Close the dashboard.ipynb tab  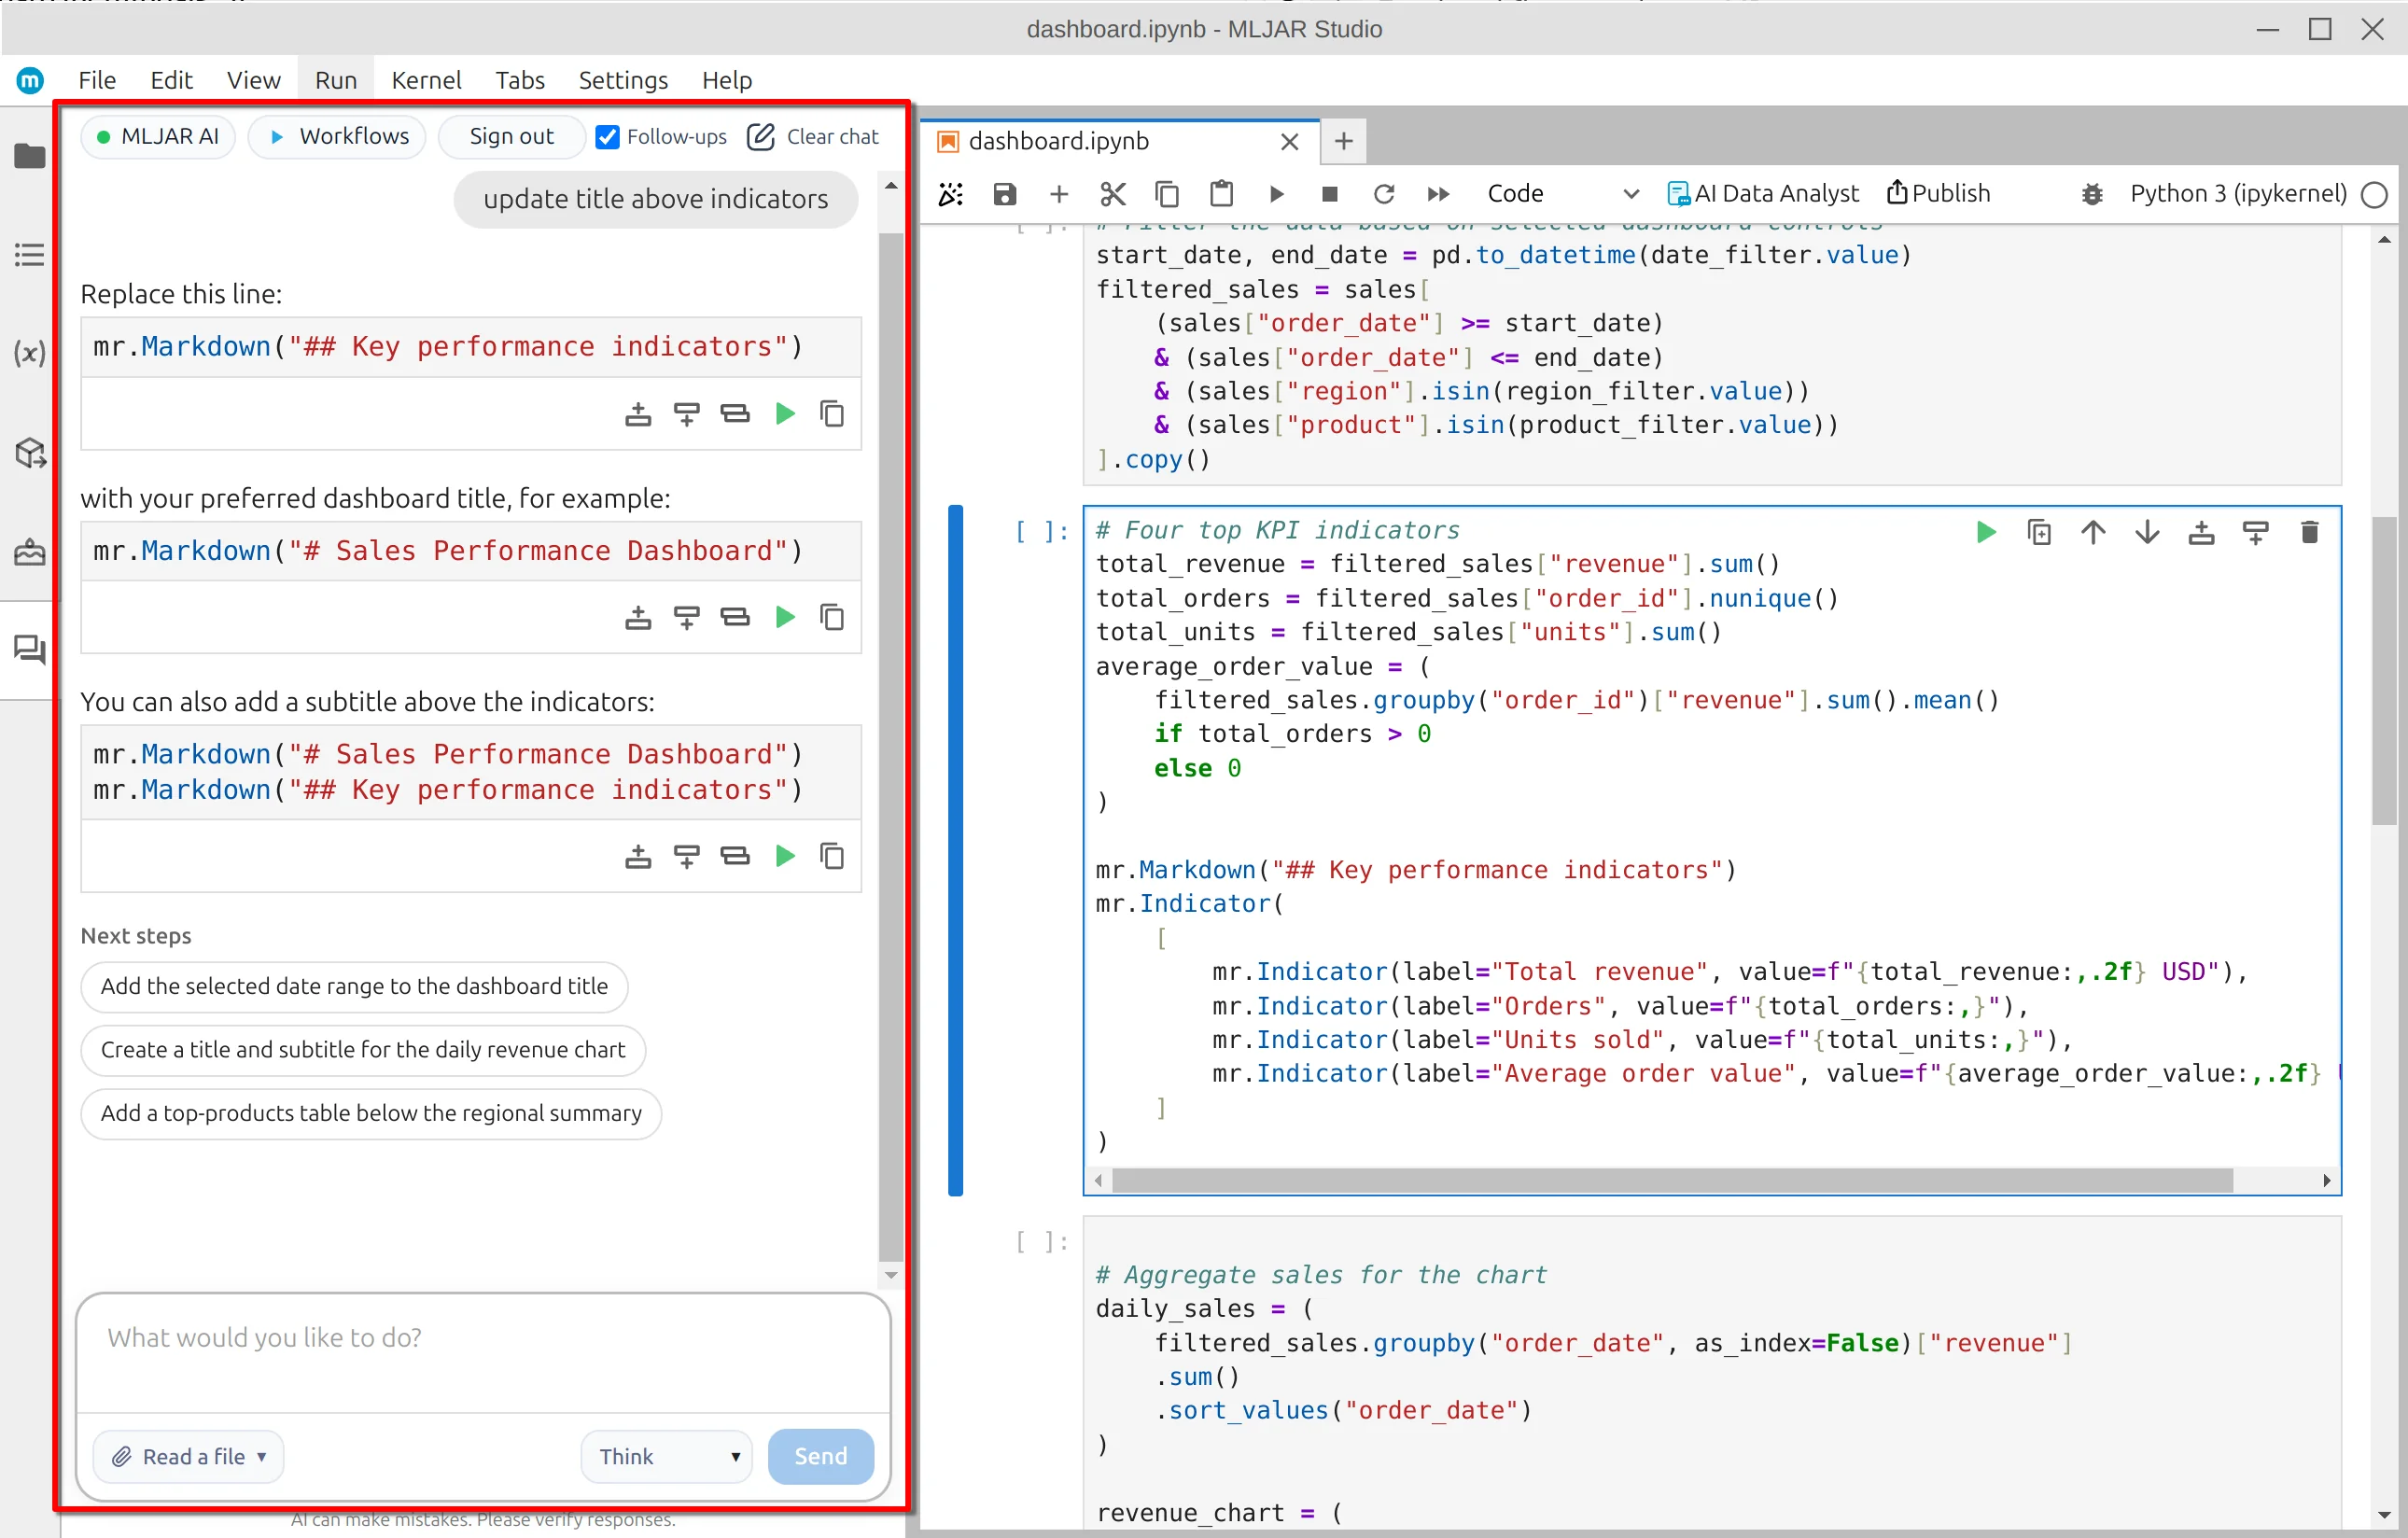1290,142
